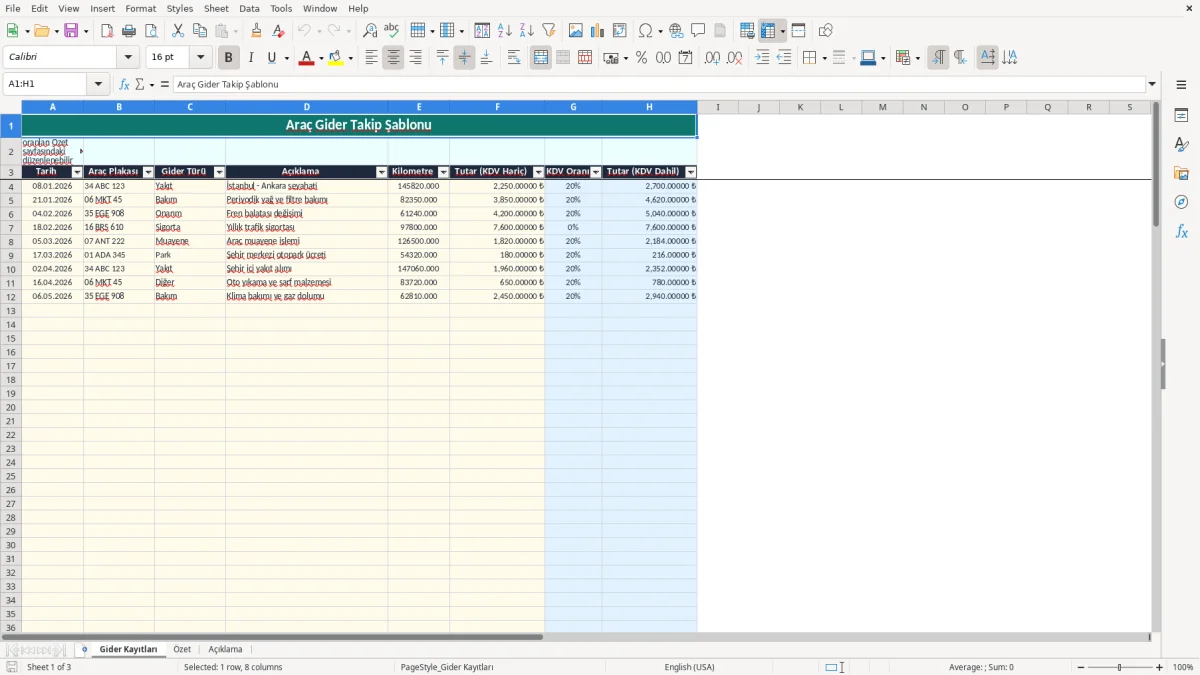Click the Sheet 1 of 3 status
This screenshot has width=1200, height=675.
(49, 667)
